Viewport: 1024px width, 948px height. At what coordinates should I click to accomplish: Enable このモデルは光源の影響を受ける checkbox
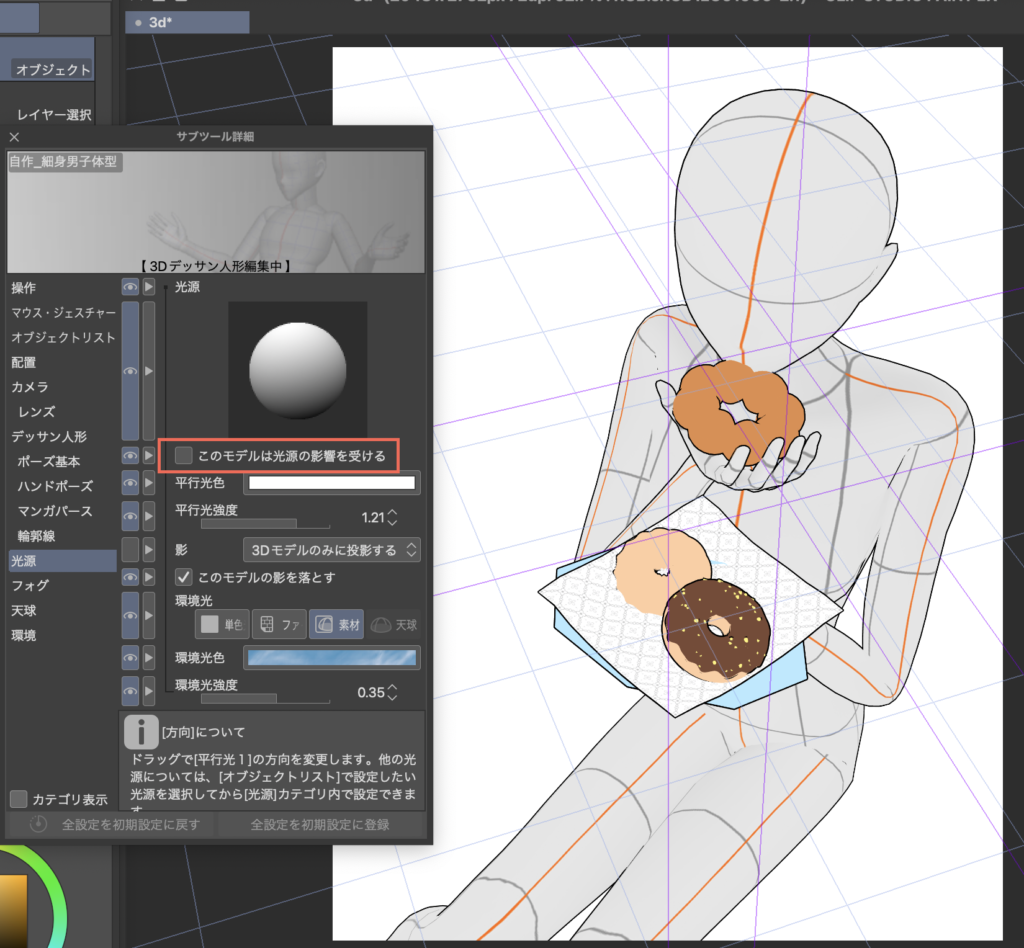click(x=184, y=456)
